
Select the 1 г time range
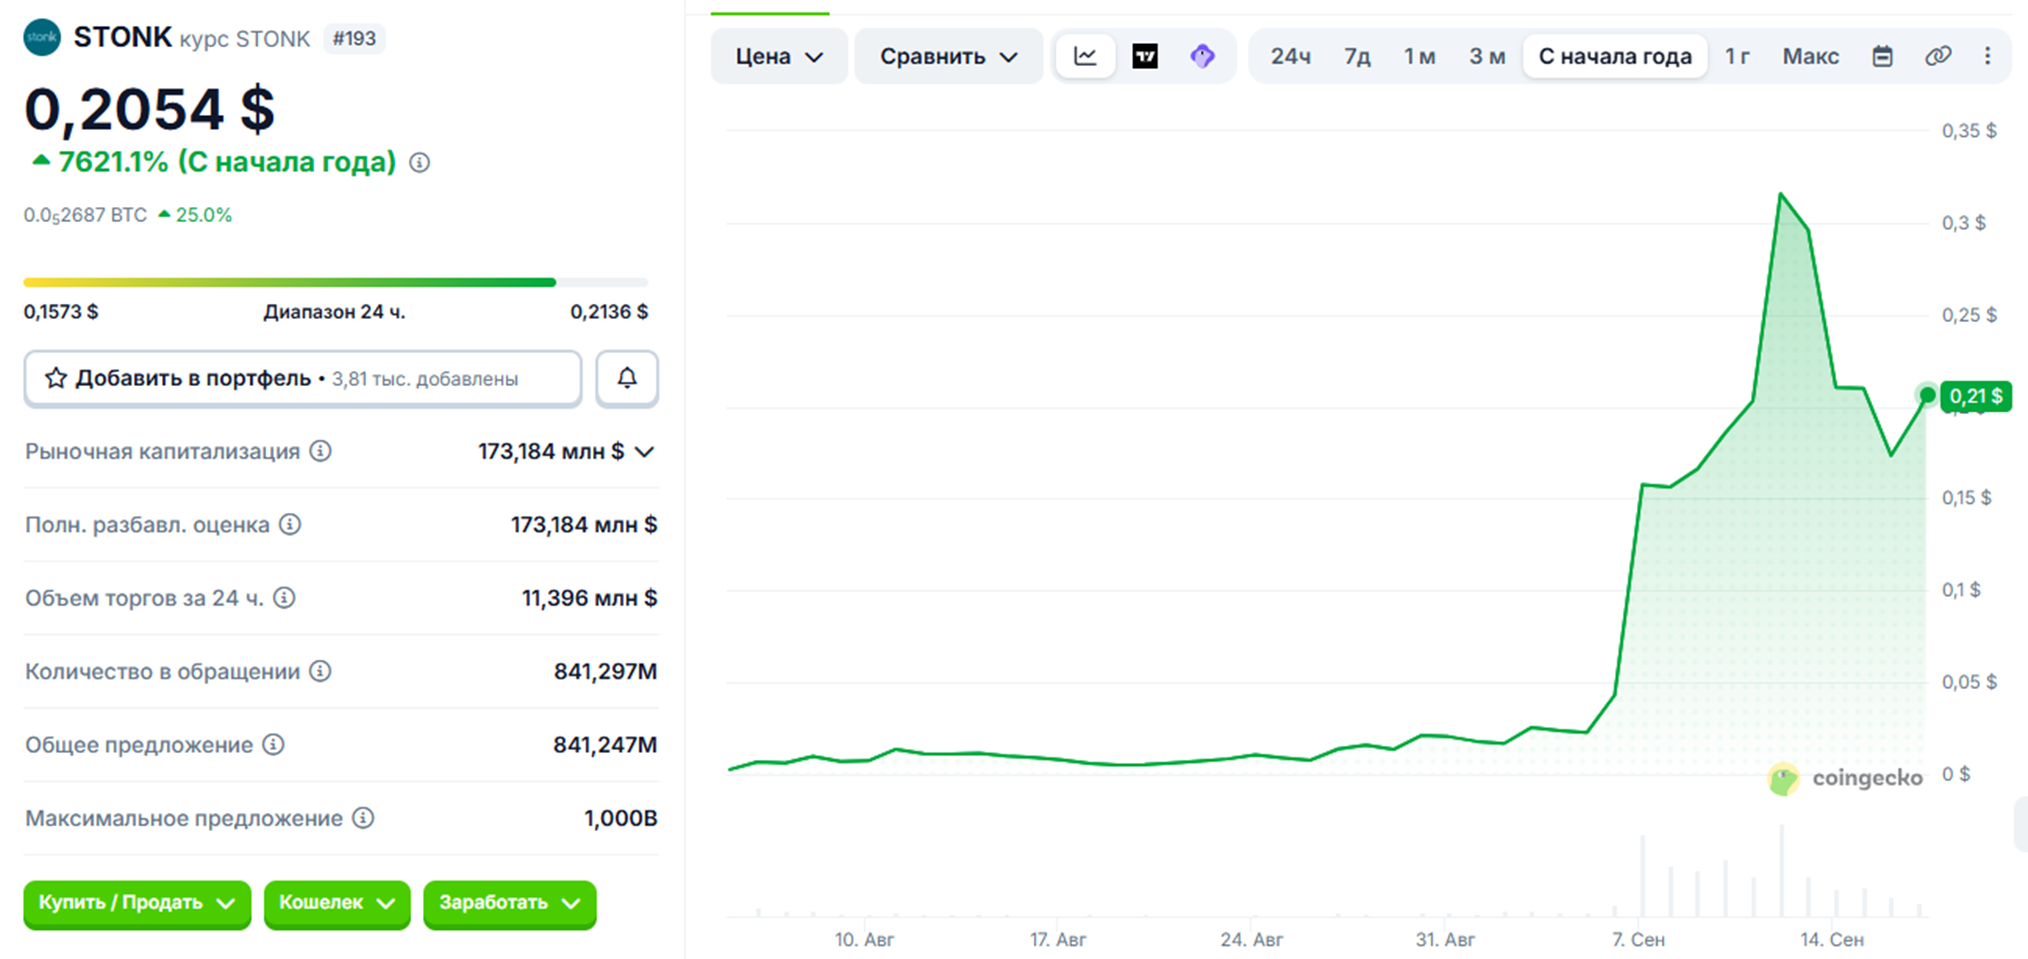tap(1738, 56)
